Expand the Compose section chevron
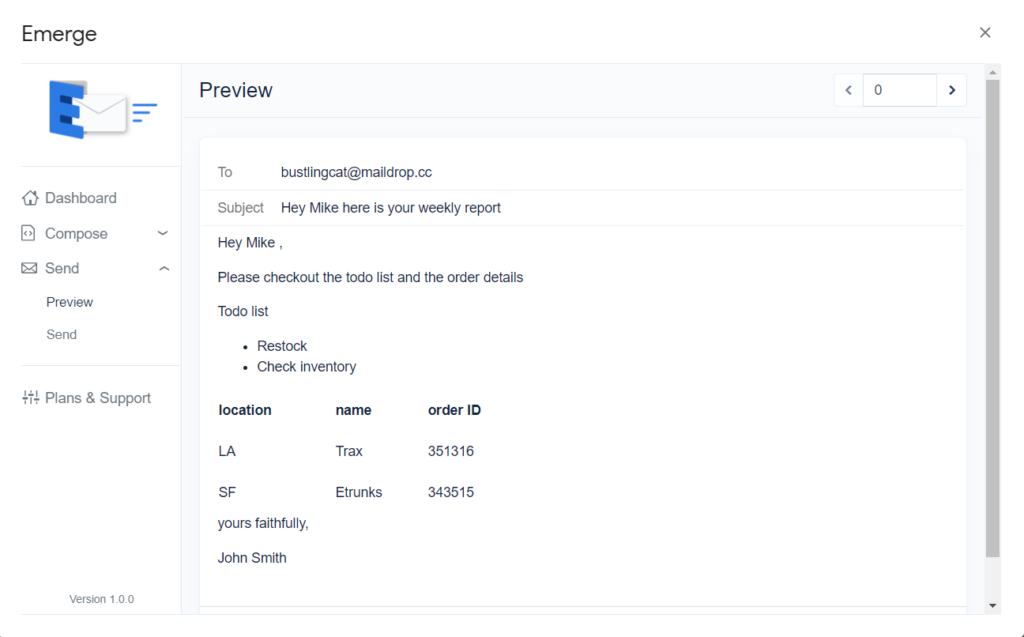Viewport: 1024px width, 637px height. point(163,233)
